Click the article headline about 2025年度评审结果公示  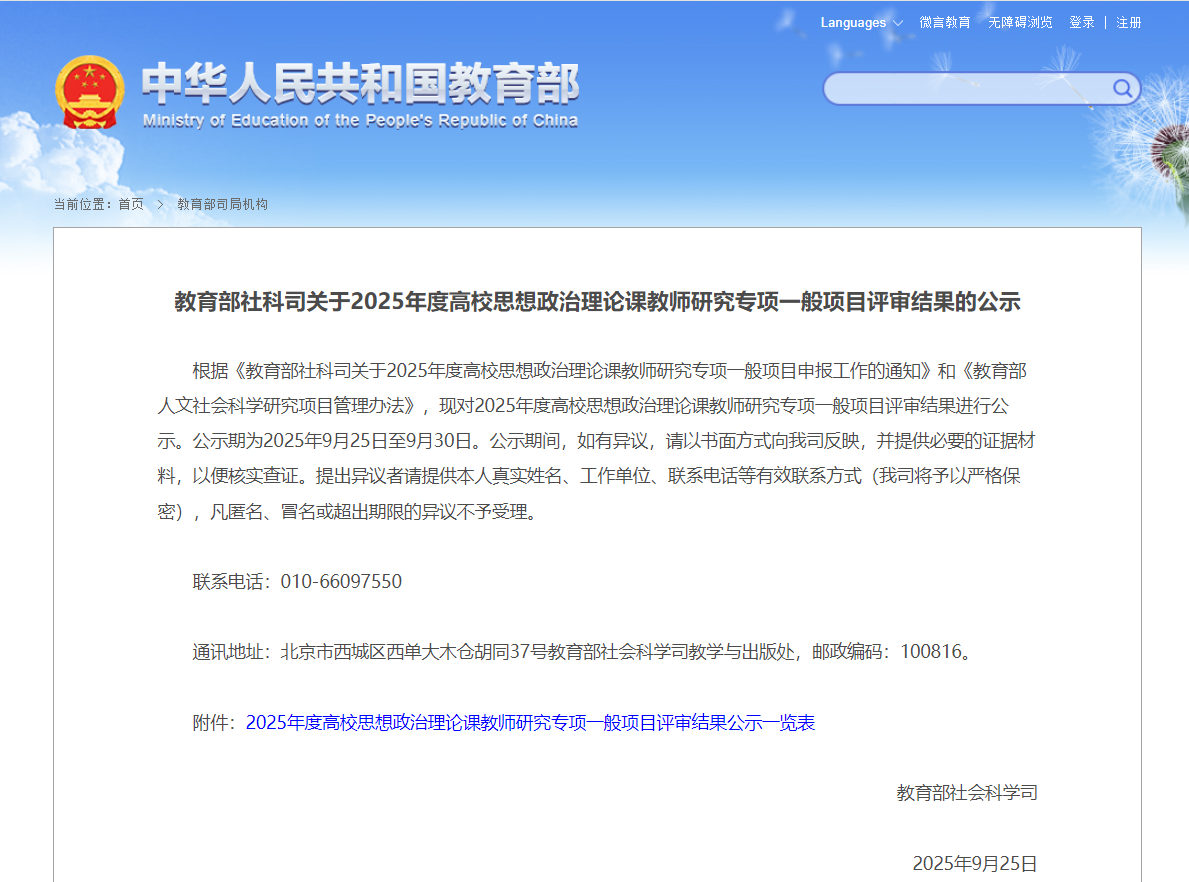[597, 302]
